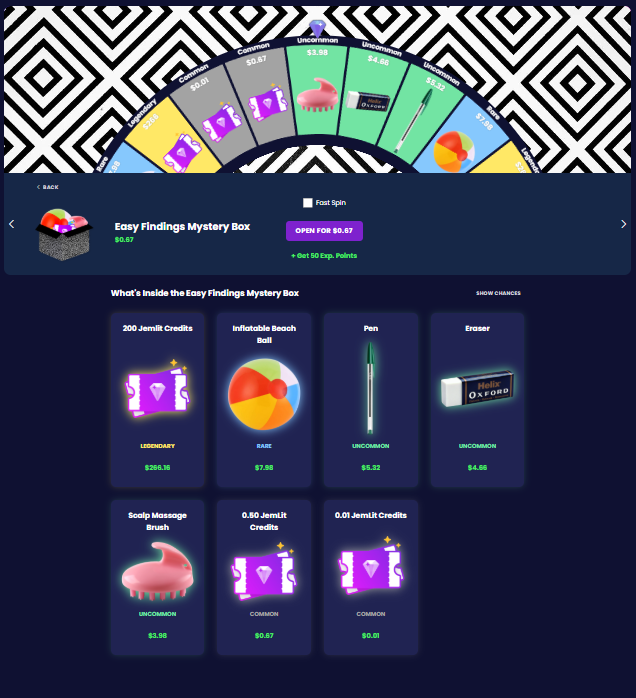Click the green Pen item image
The height and width of the screenshot is (698, 636).
coord(370,388)
